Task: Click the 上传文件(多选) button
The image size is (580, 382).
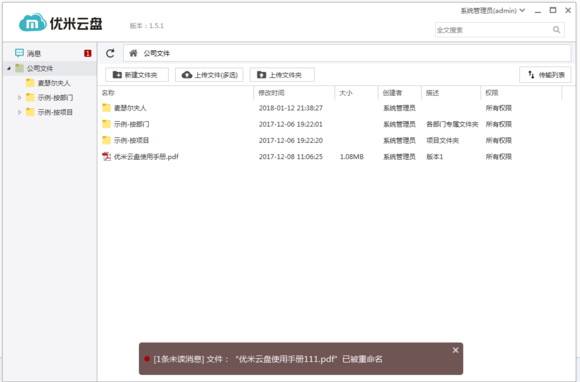Action: (209, 75)
